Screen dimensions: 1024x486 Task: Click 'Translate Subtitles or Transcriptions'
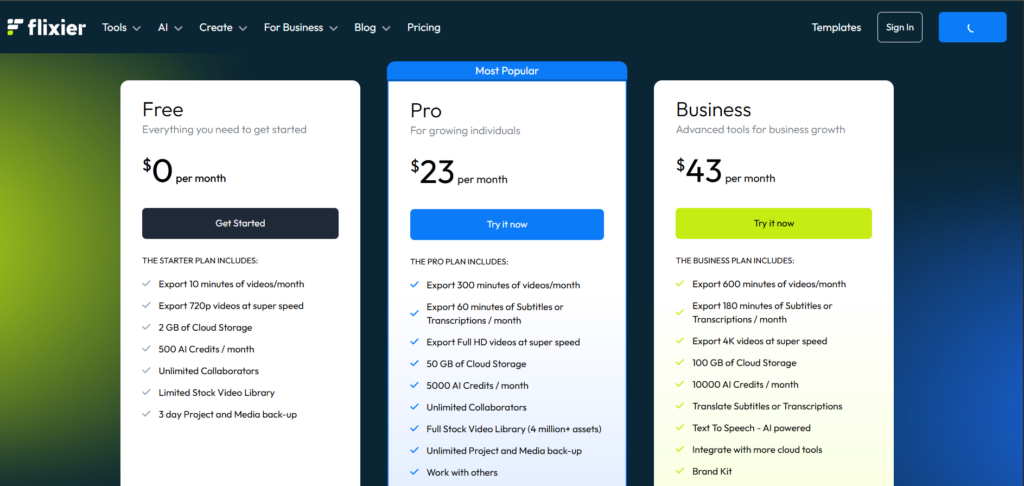click(767, 406)
